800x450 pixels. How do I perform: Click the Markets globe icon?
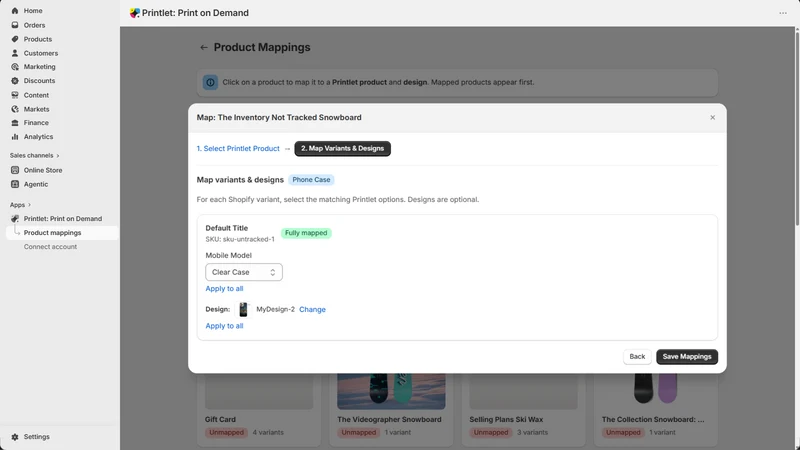pos(15,109)
